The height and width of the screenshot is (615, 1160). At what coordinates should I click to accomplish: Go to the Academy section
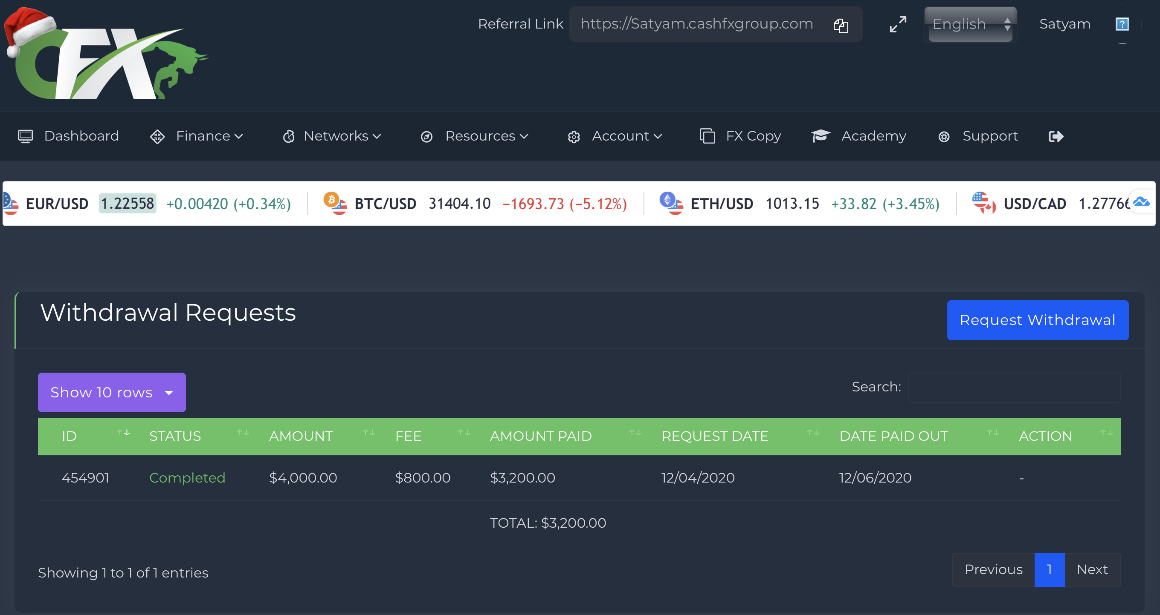[x=859, y=136]
